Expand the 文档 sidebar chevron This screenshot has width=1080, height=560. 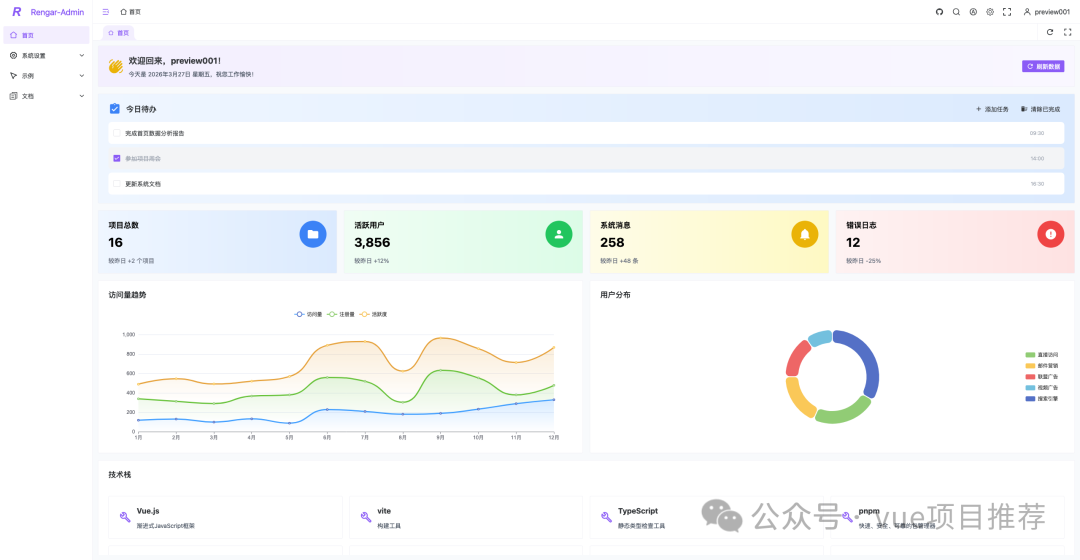[x=81, y=96]
